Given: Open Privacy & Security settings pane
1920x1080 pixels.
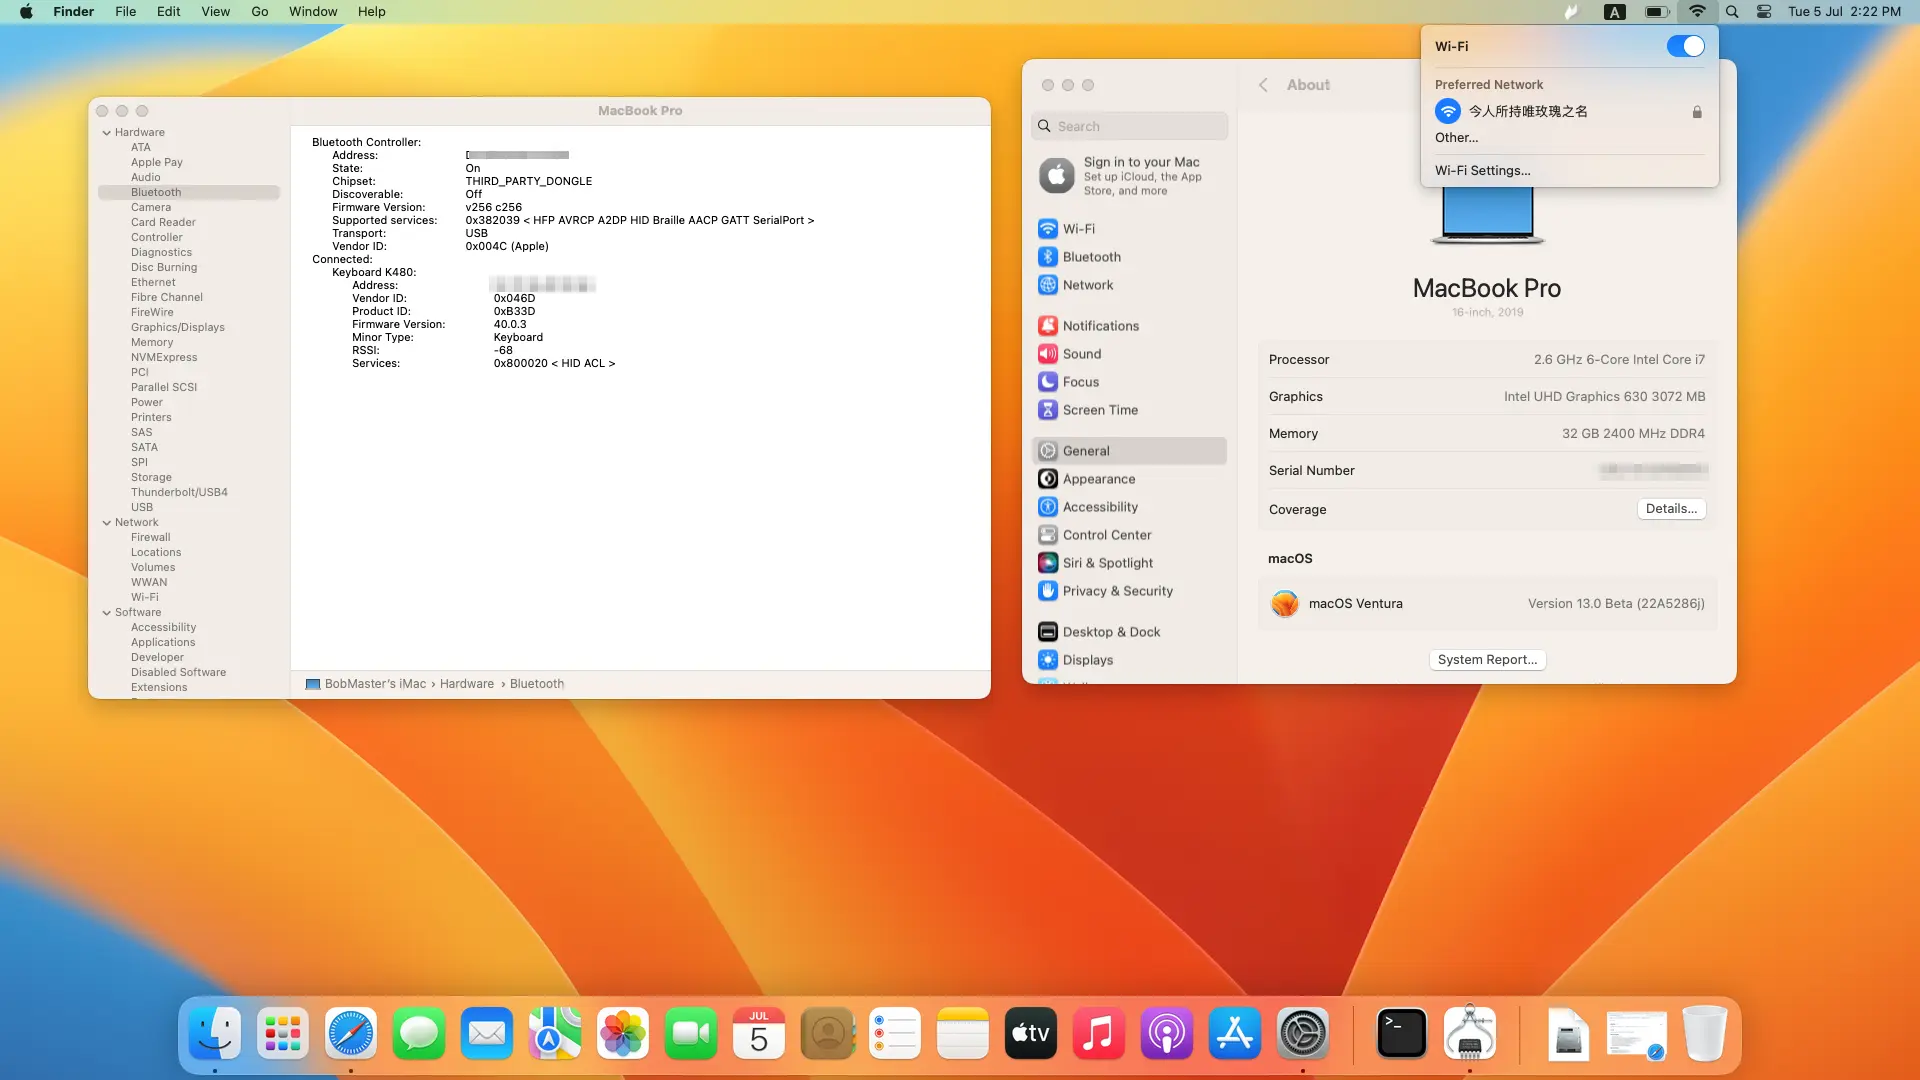Looking at the screenshot, I should point(1129,591).
